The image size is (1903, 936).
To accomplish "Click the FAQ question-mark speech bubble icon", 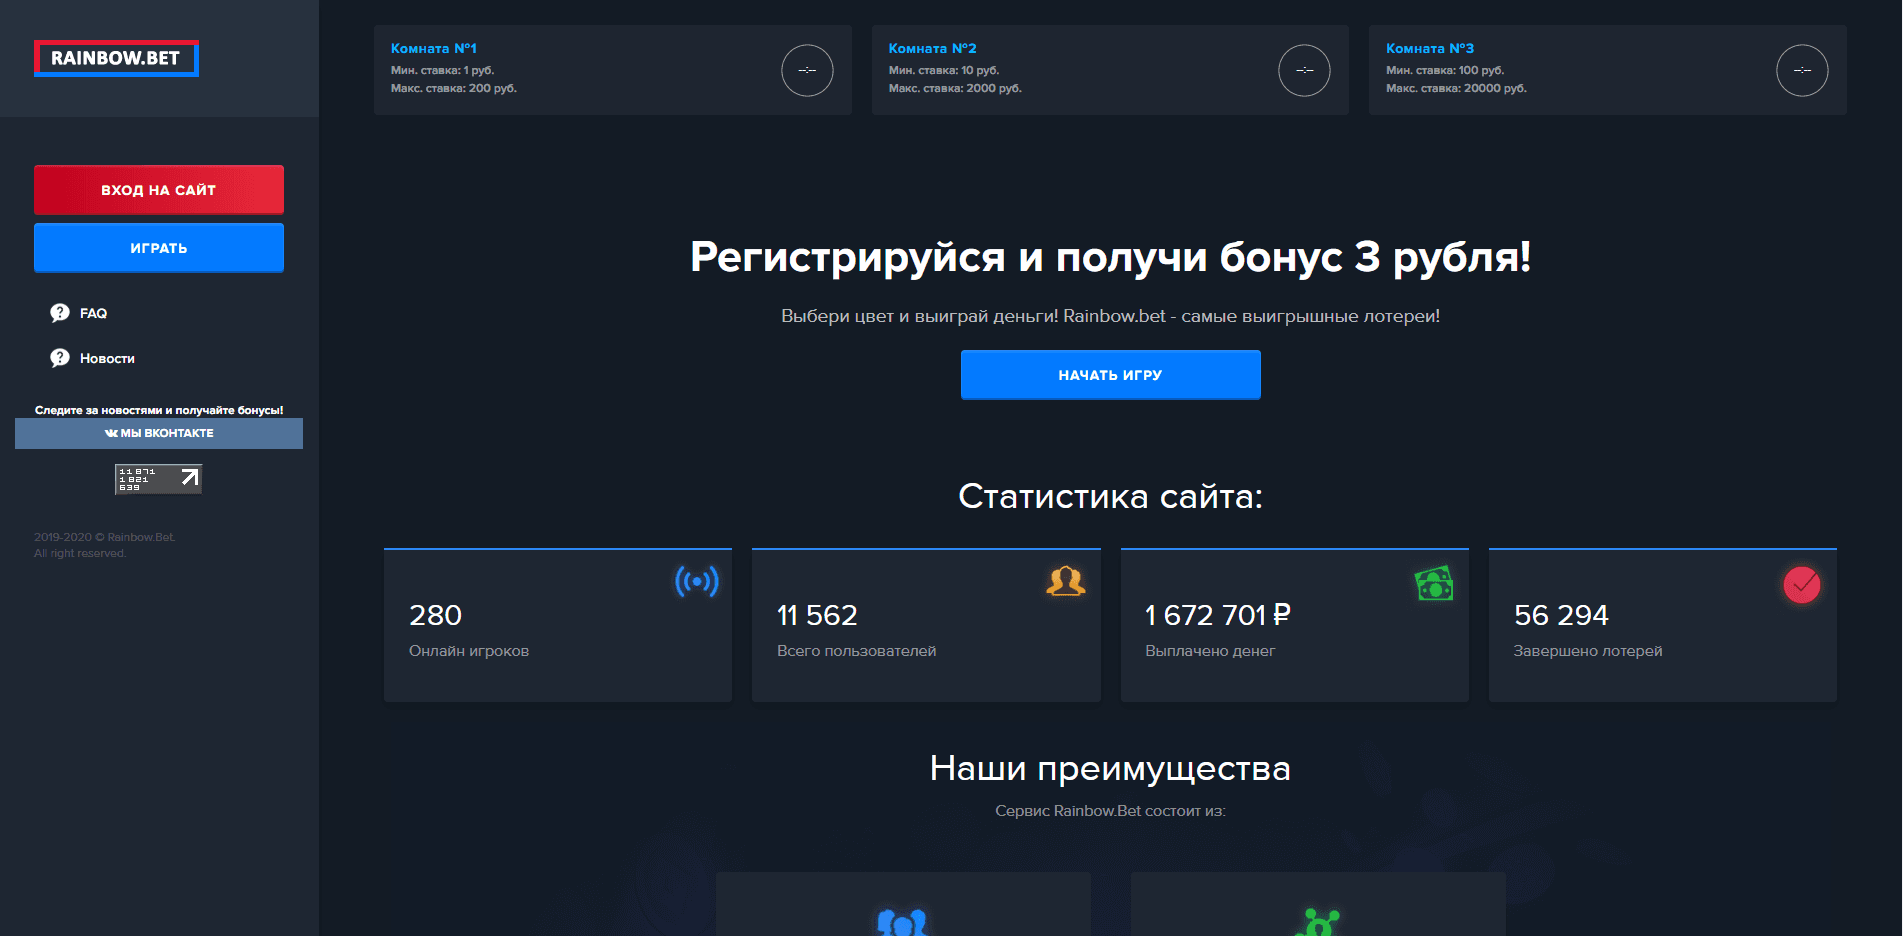I will pyautogui.click(x=61, y=313).
